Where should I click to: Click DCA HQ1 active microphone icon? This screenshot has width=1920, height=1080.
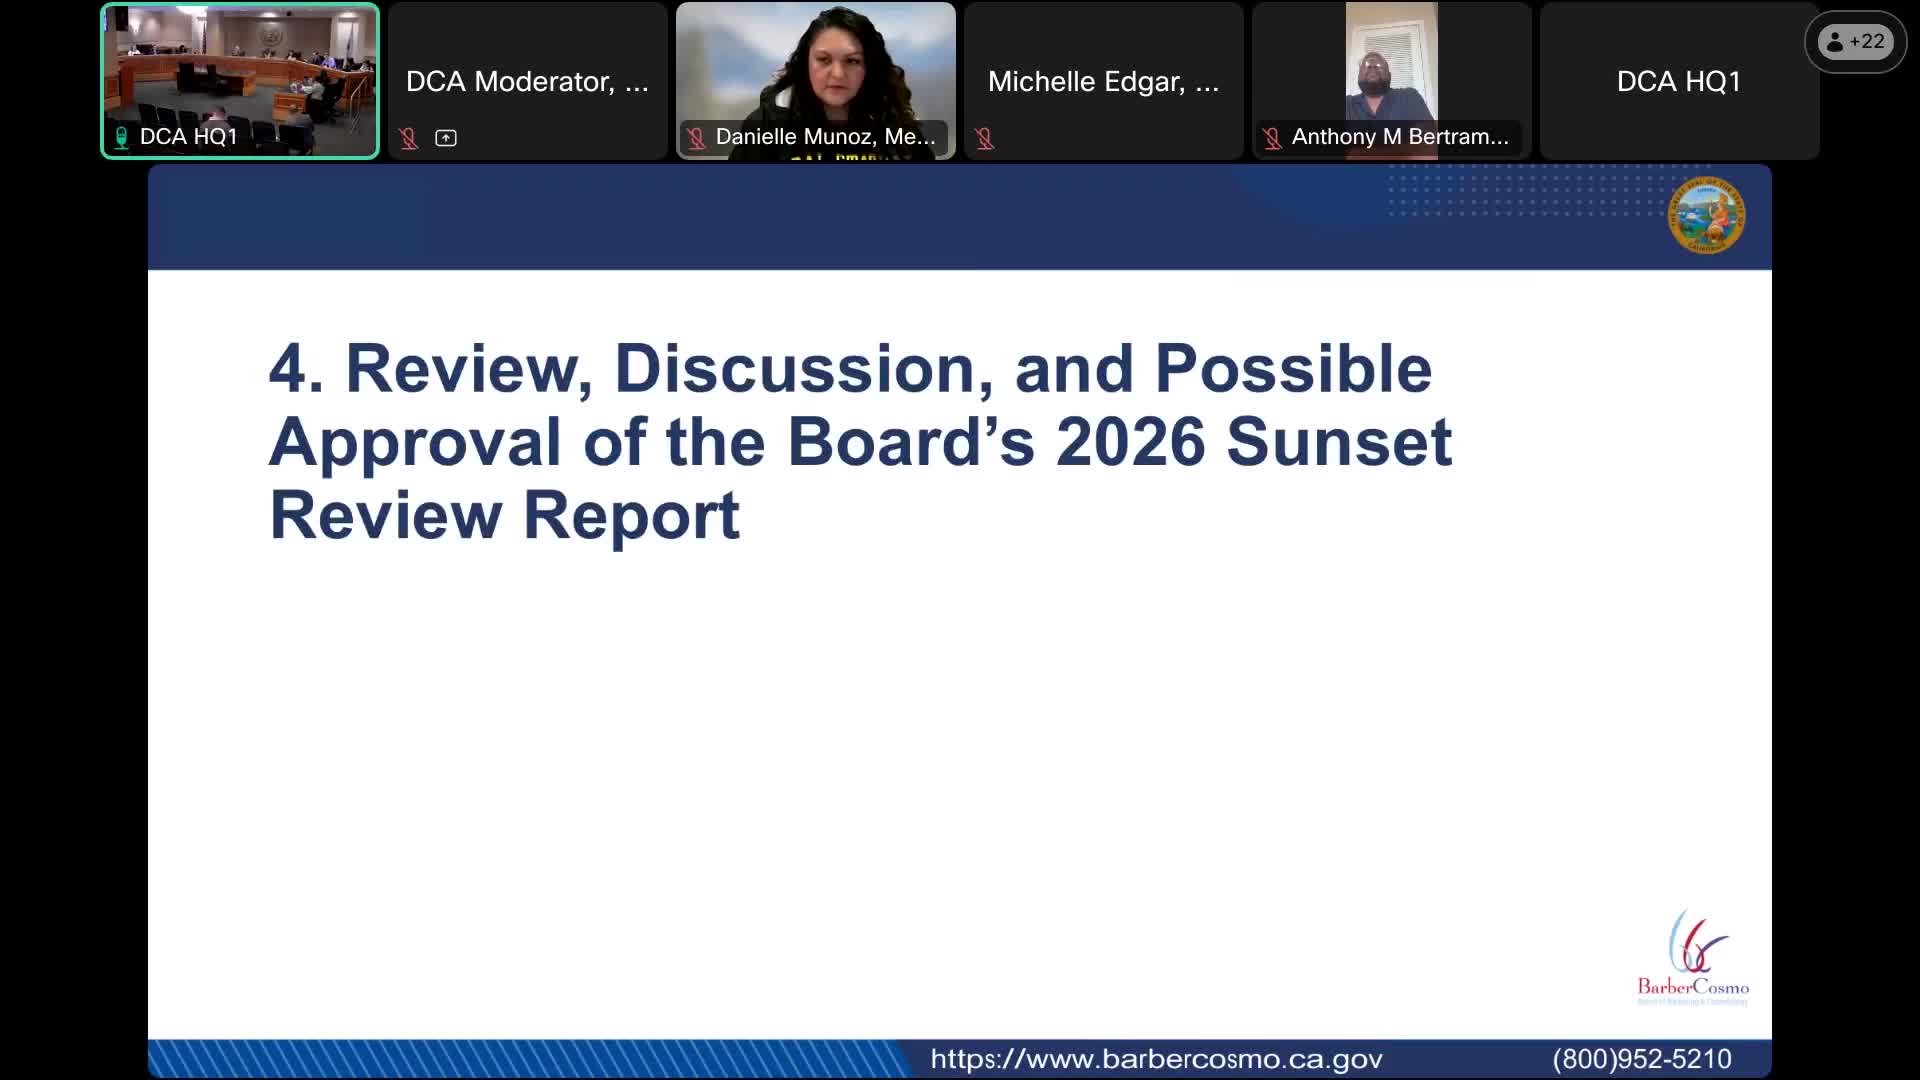[x=121, y=137]
